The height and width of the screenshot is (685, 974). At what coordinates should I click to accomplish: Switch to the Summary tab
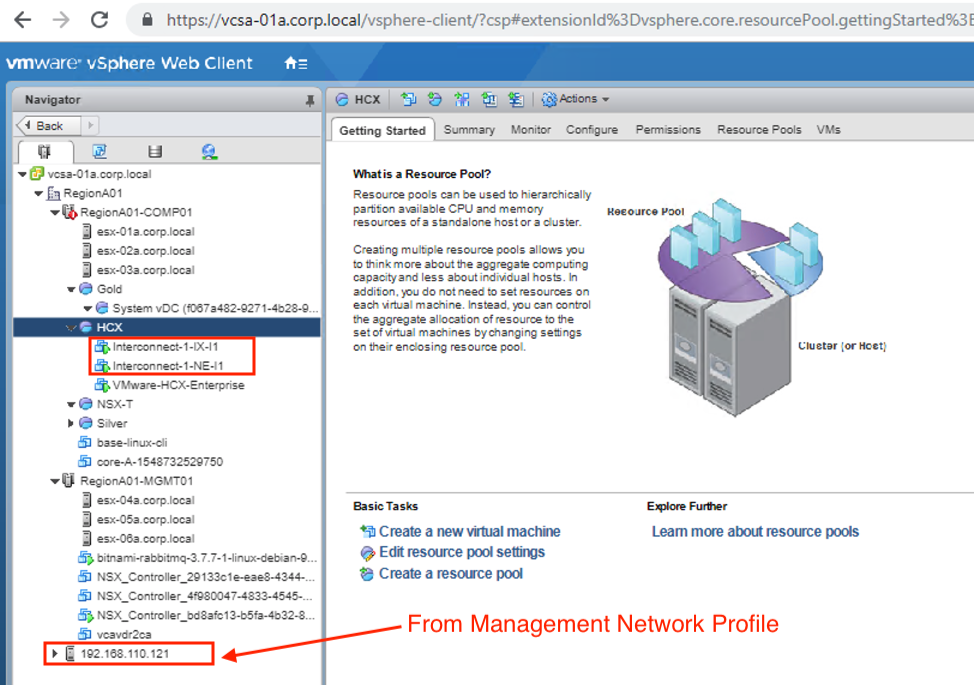(469, 130)
